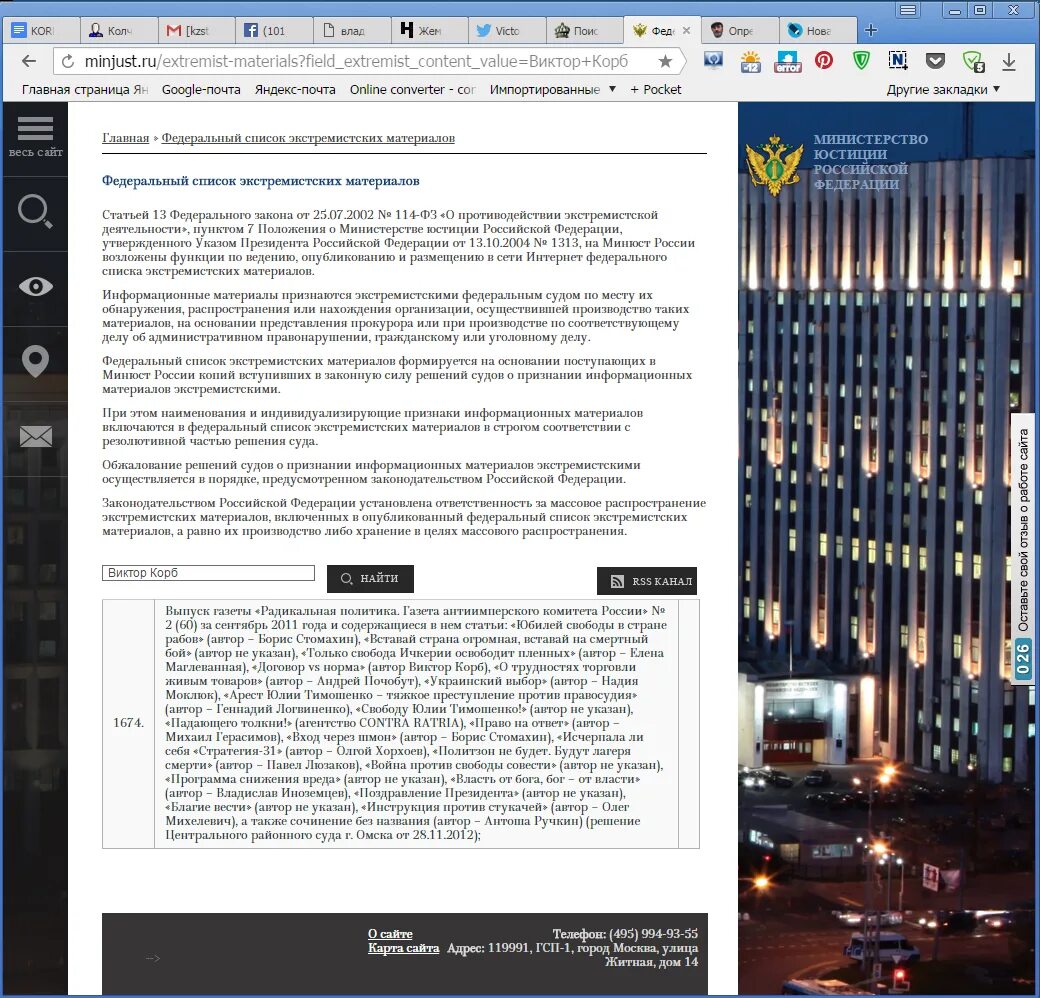The height and width of the screenshot is (998, 1040).
Task: Open Главная страница Ян bookmark
Action: [x=84, y=90]
